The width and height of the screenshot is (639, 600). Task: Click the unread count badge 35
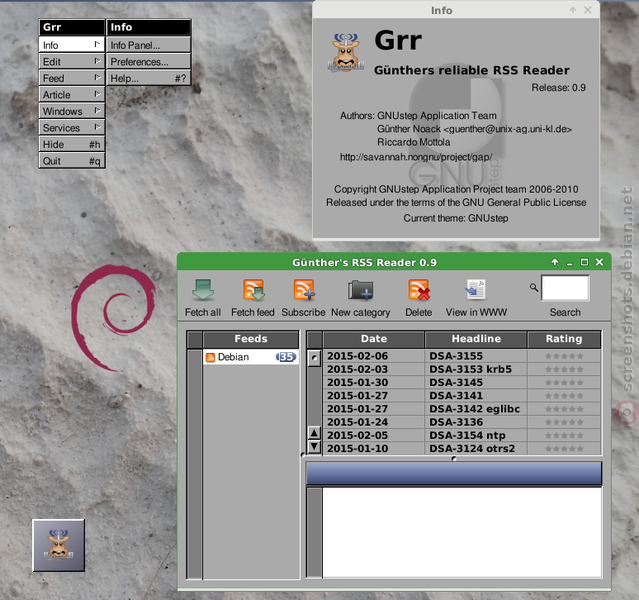point(286,357)
